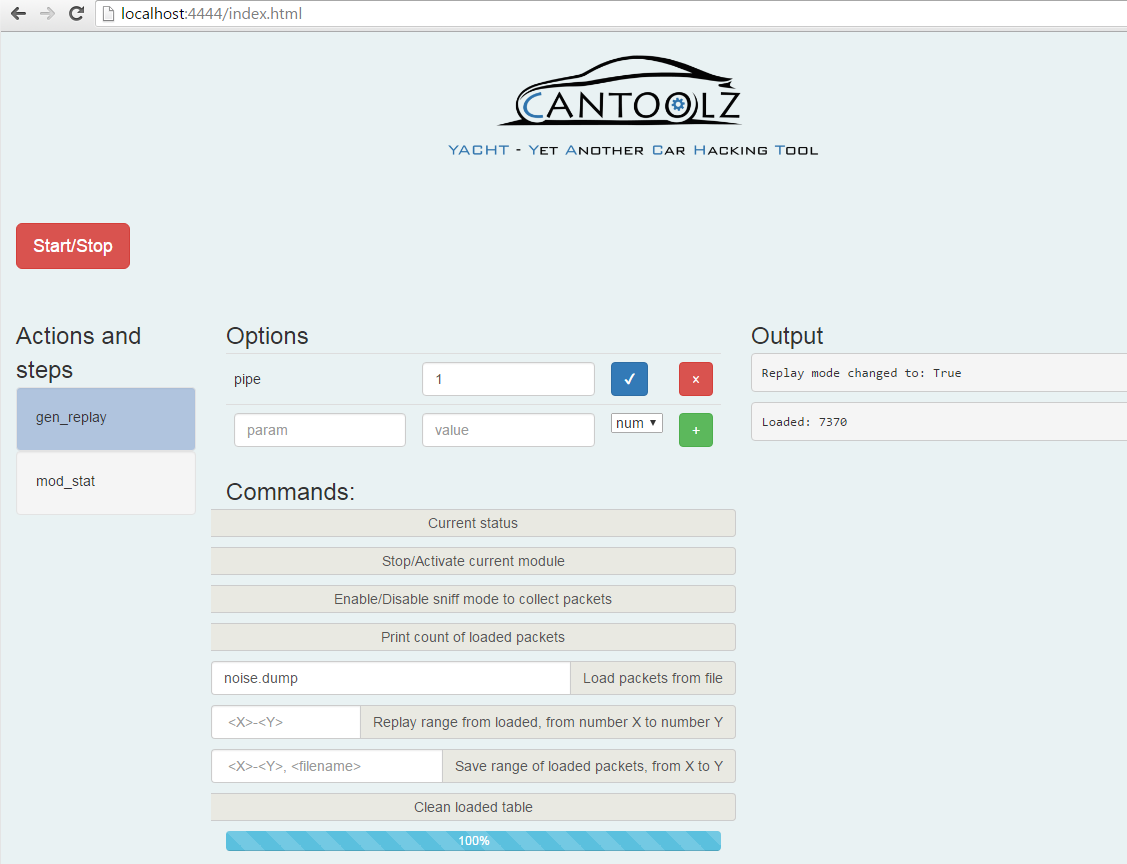This screenshot has width=1127, height=864.
Task: Click Replay range from loaded button
Action: (x=548, y=722)
